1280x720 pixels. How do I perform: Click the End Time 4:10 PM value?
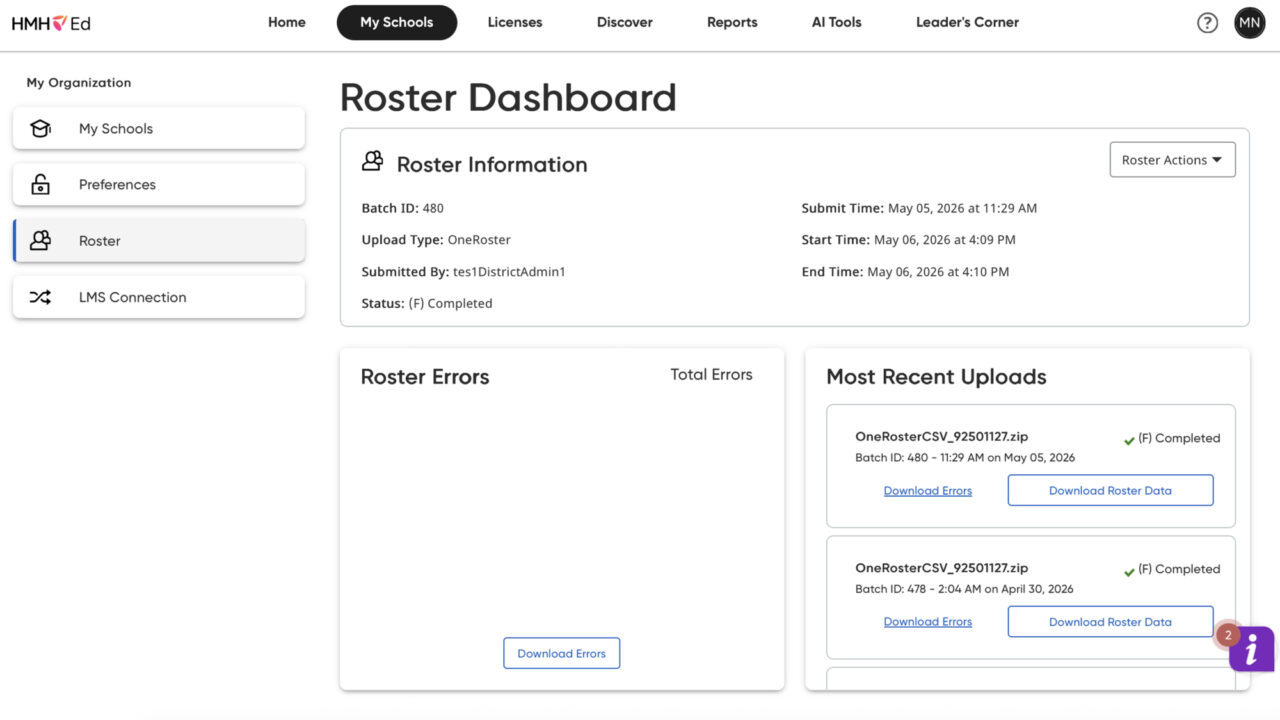pos(938,272)
